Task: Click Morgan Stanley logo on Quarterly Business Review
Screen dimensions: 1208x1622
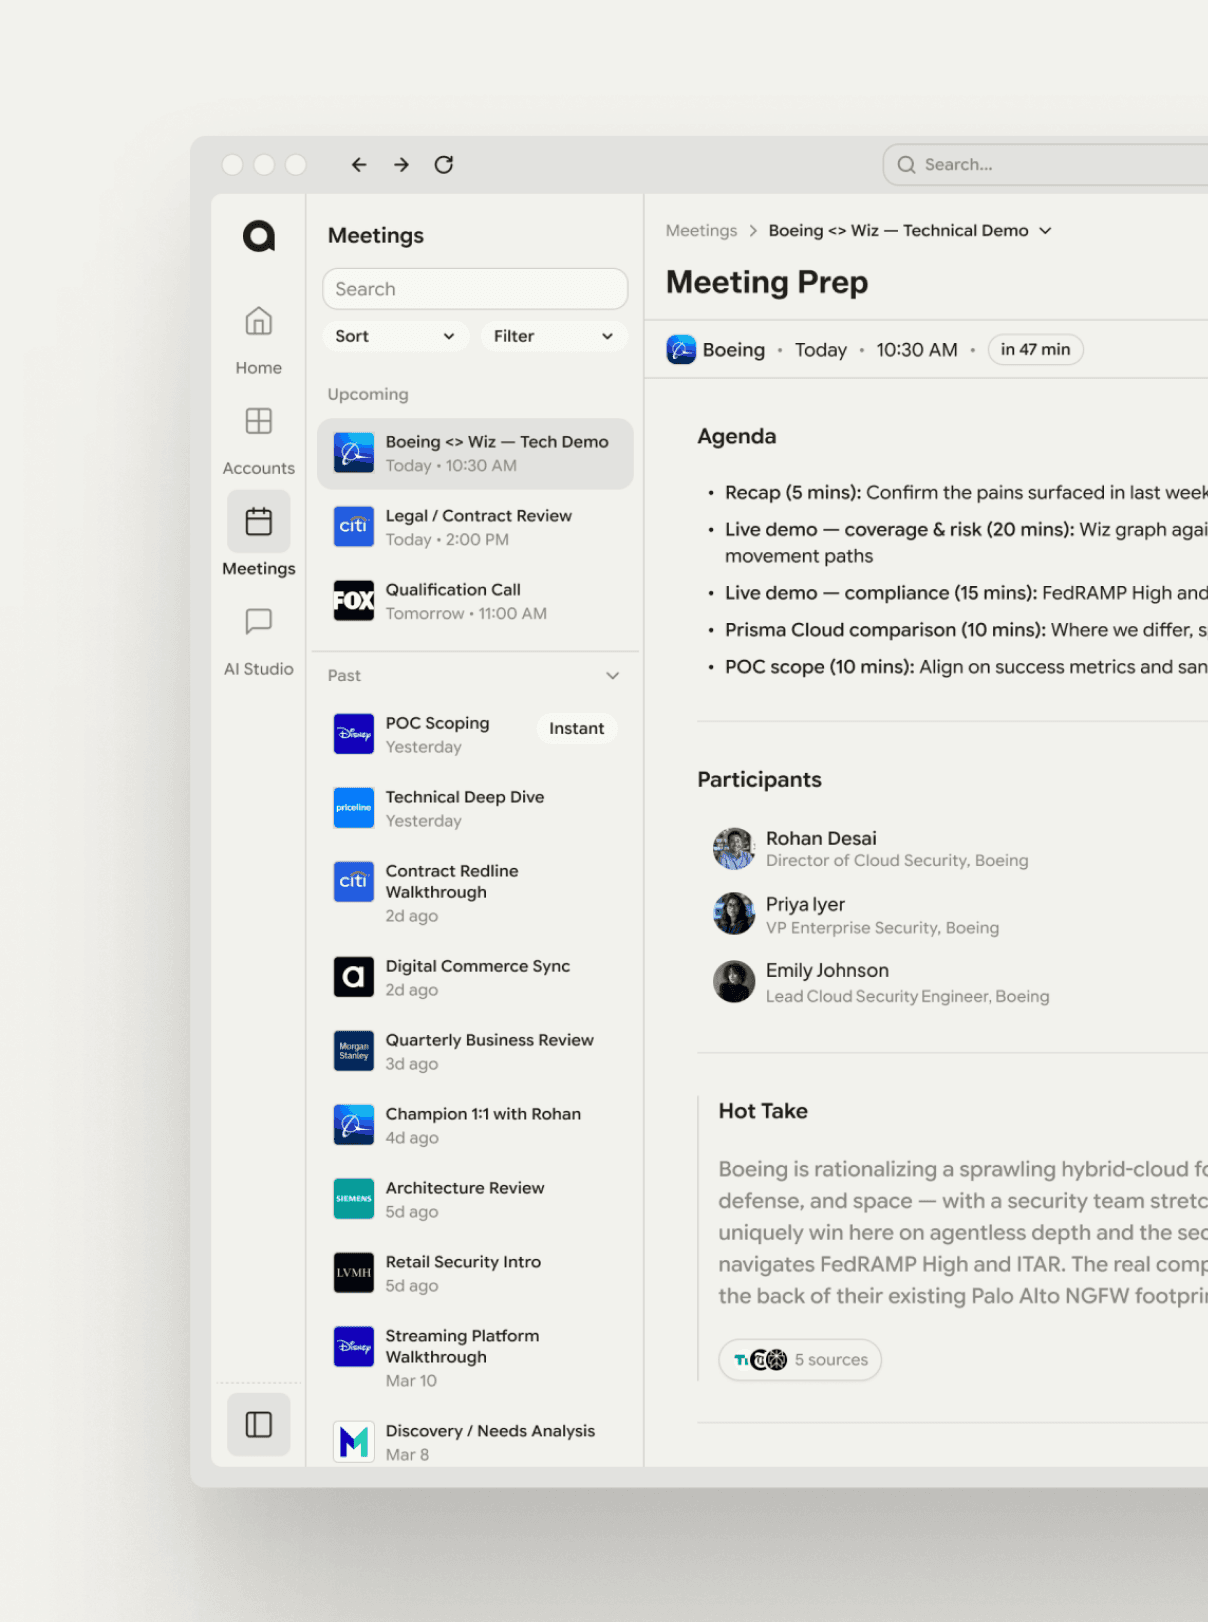Action: click(x=354, y=1051)
